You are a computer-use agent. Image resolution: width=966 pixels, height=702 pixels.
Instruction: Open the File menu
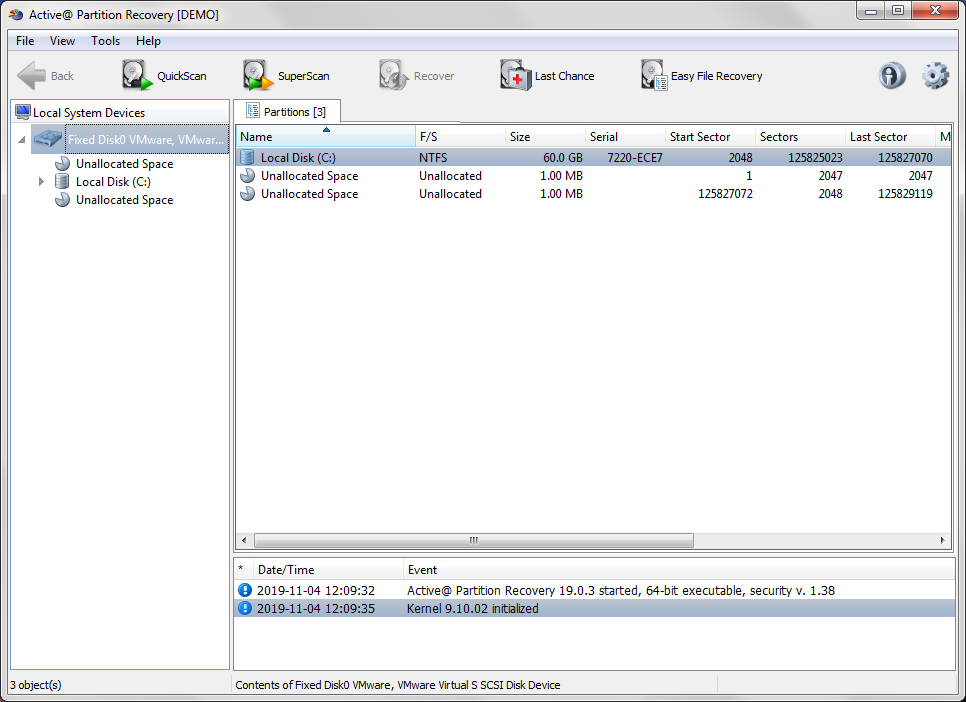click(25, 41)
